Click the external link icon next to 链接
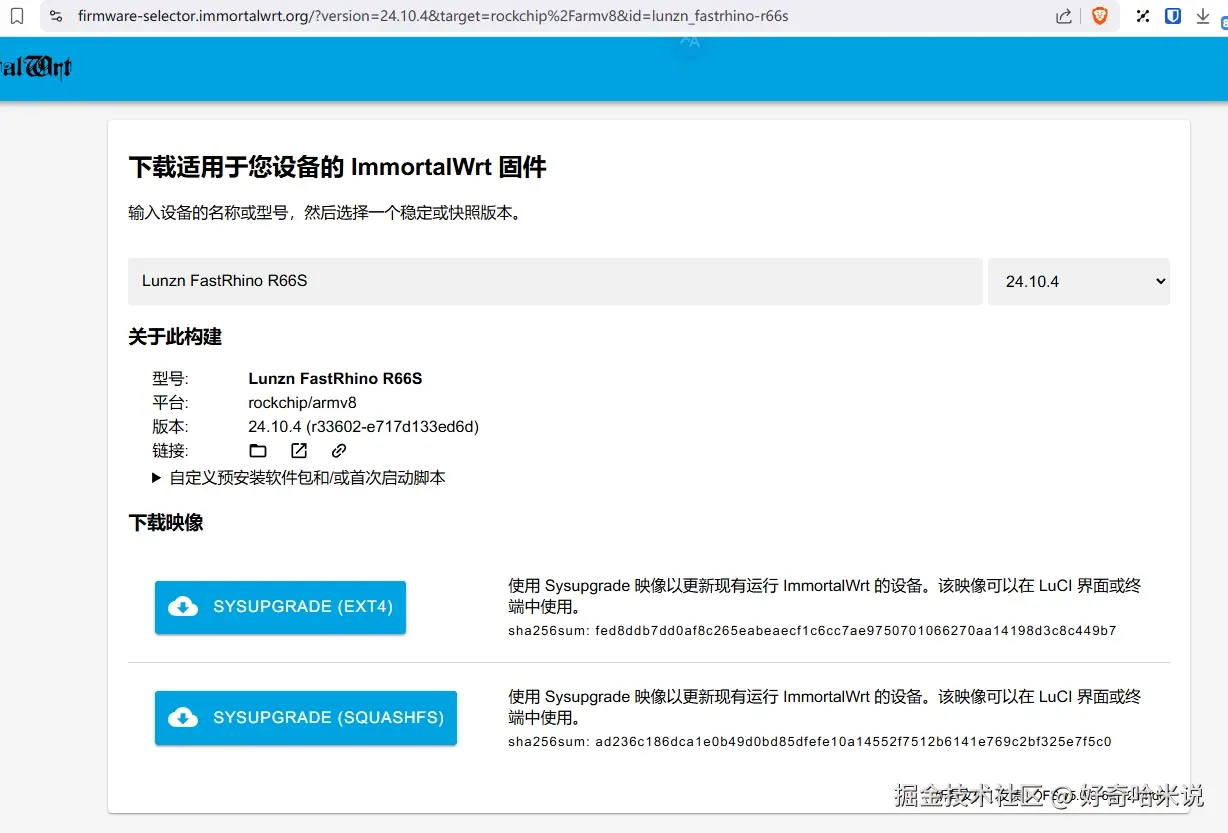 pyautogui.click(x=299, y=451)
